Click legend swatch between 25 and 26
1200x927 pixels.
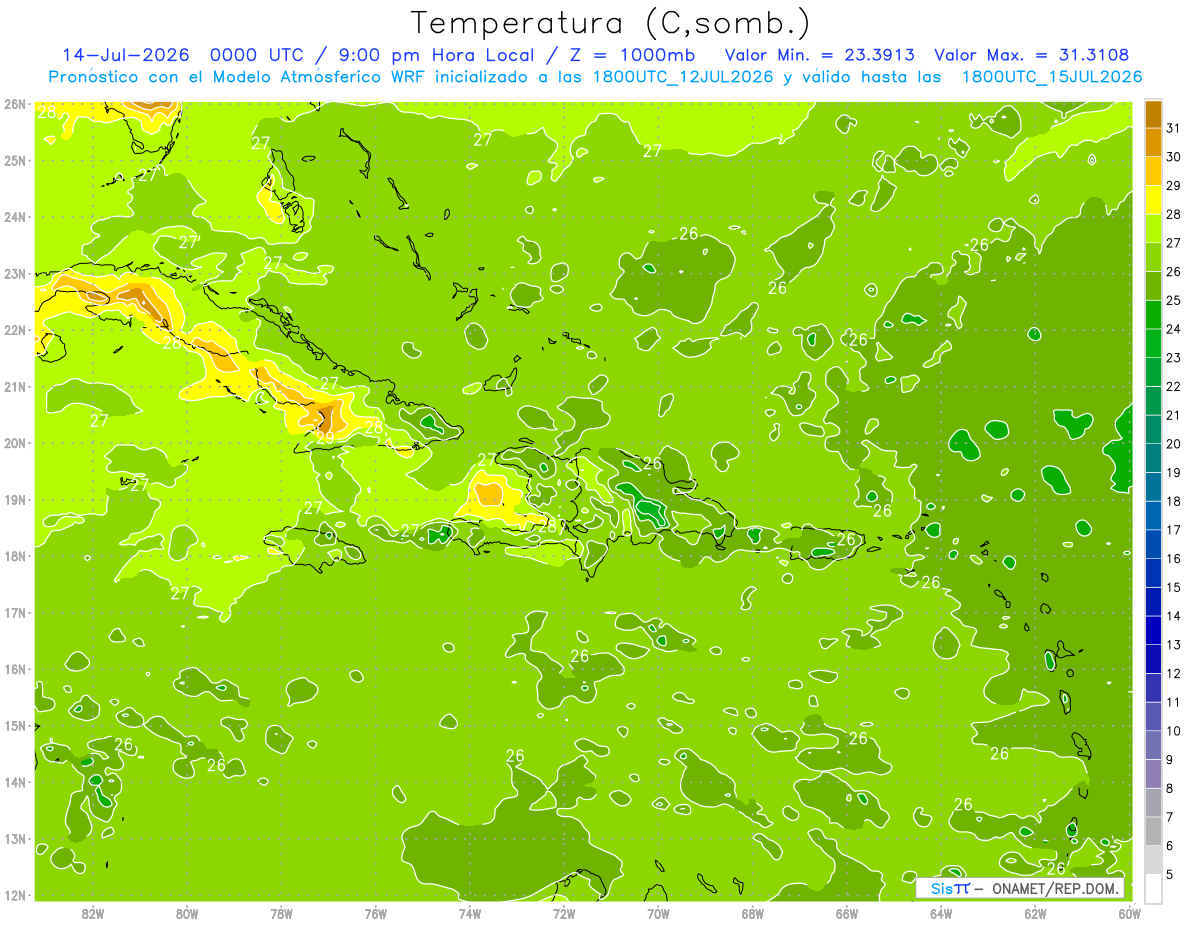coord(1153,285)
